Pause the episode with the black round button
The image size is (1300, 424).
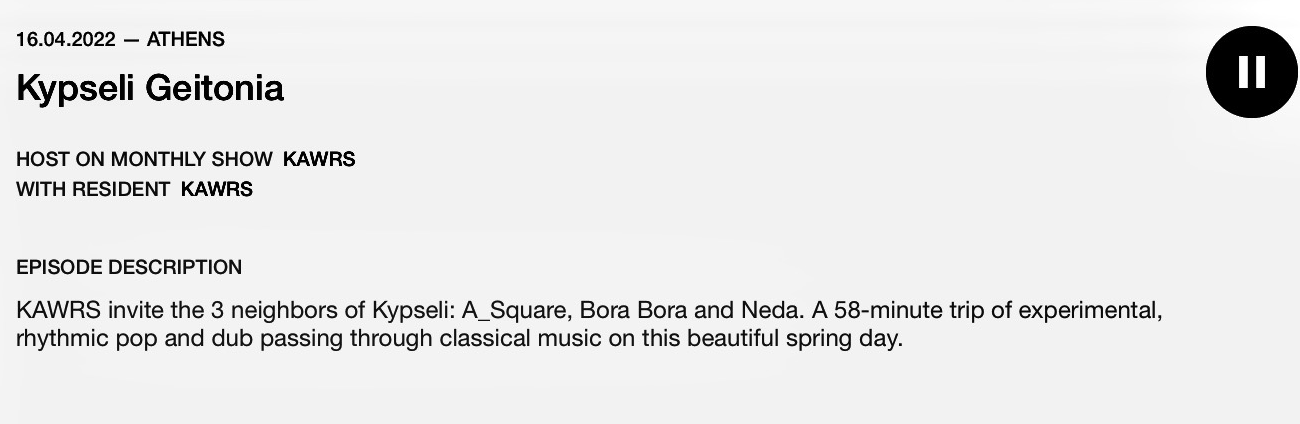click(x=1252, y=72)
